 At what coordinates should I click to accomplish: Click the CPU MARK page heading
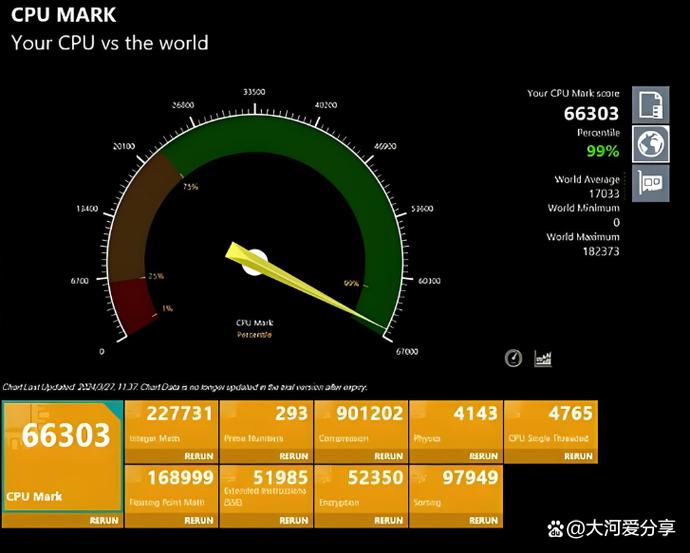[63, 15]
